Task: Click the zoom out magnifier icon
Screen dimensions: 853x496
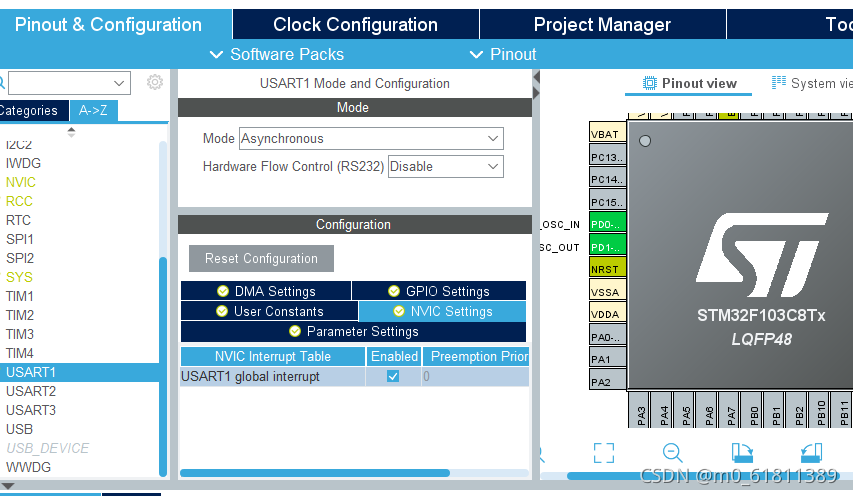Action: click(672, 452)
